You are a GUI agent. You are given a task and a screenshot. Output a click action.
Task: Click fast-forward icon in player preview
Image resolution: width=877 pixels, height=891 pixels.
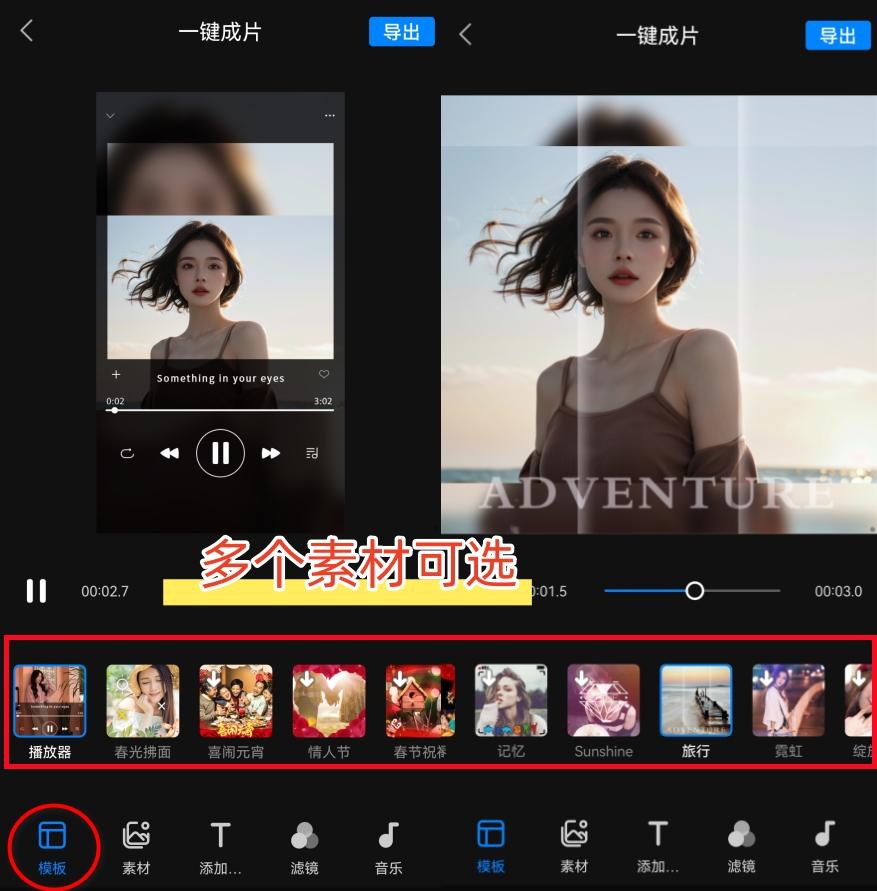(x=271, y=453)
